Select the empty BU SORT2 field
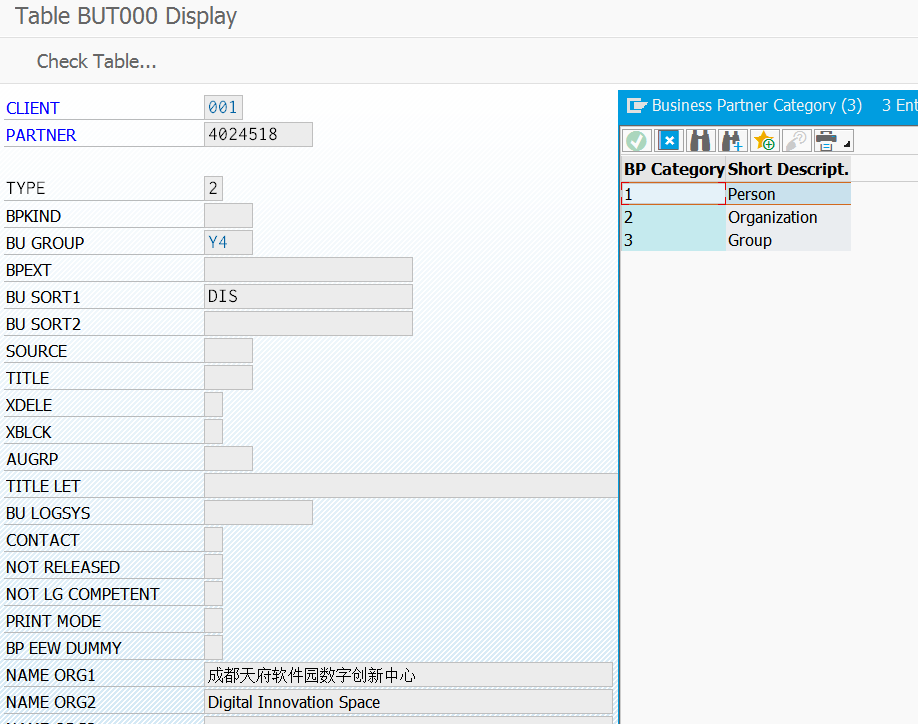The height and width of the screenshot is (724, 918). point(308,324)
